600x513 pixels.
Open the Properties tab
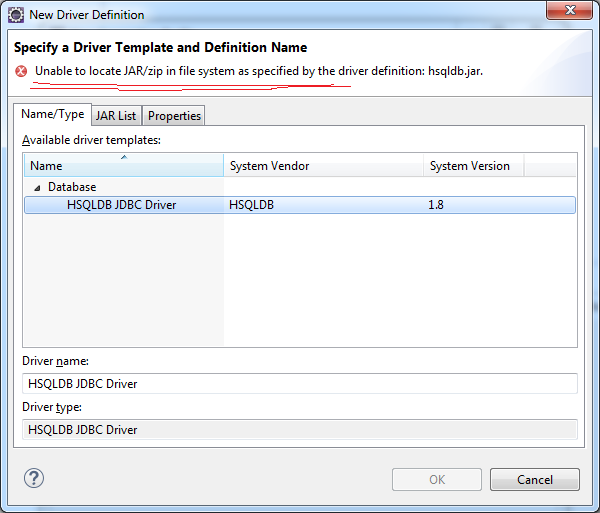[x=174, y=116]
